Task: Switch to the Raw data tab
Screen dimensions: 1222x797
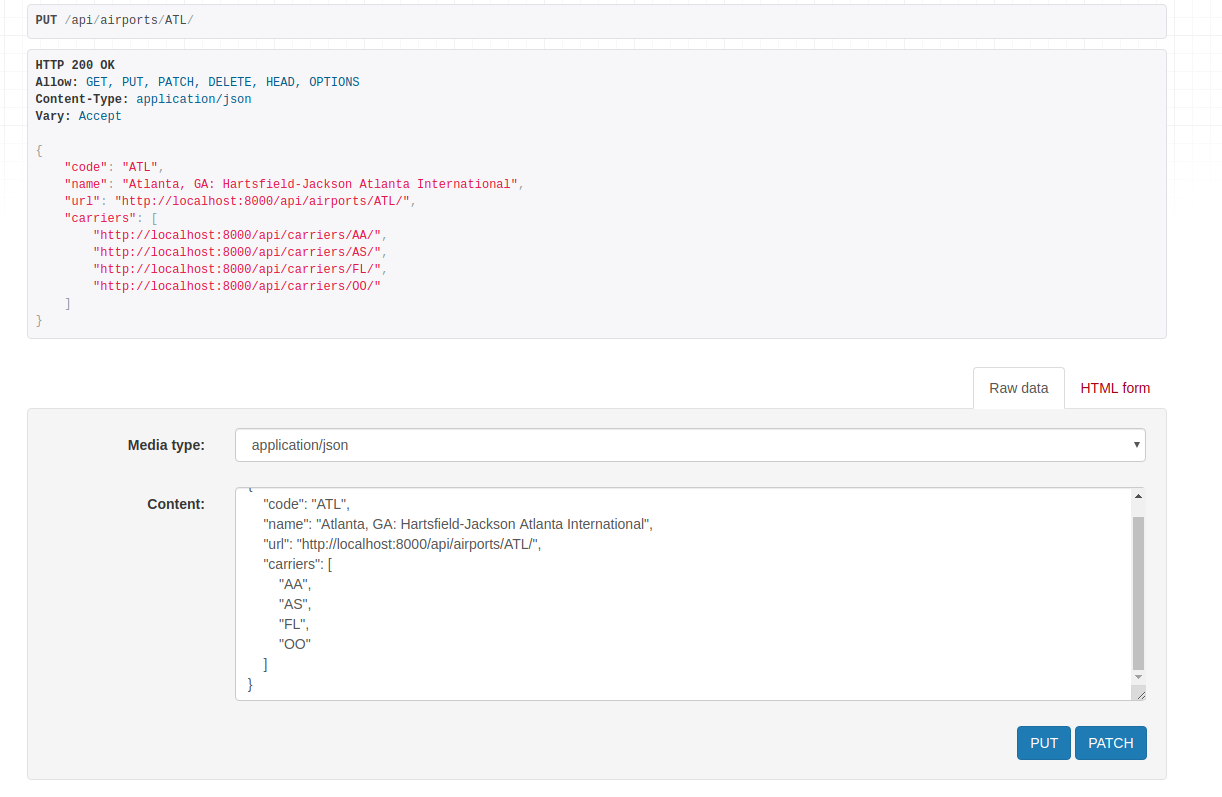Action: [x=1018, y=388]
